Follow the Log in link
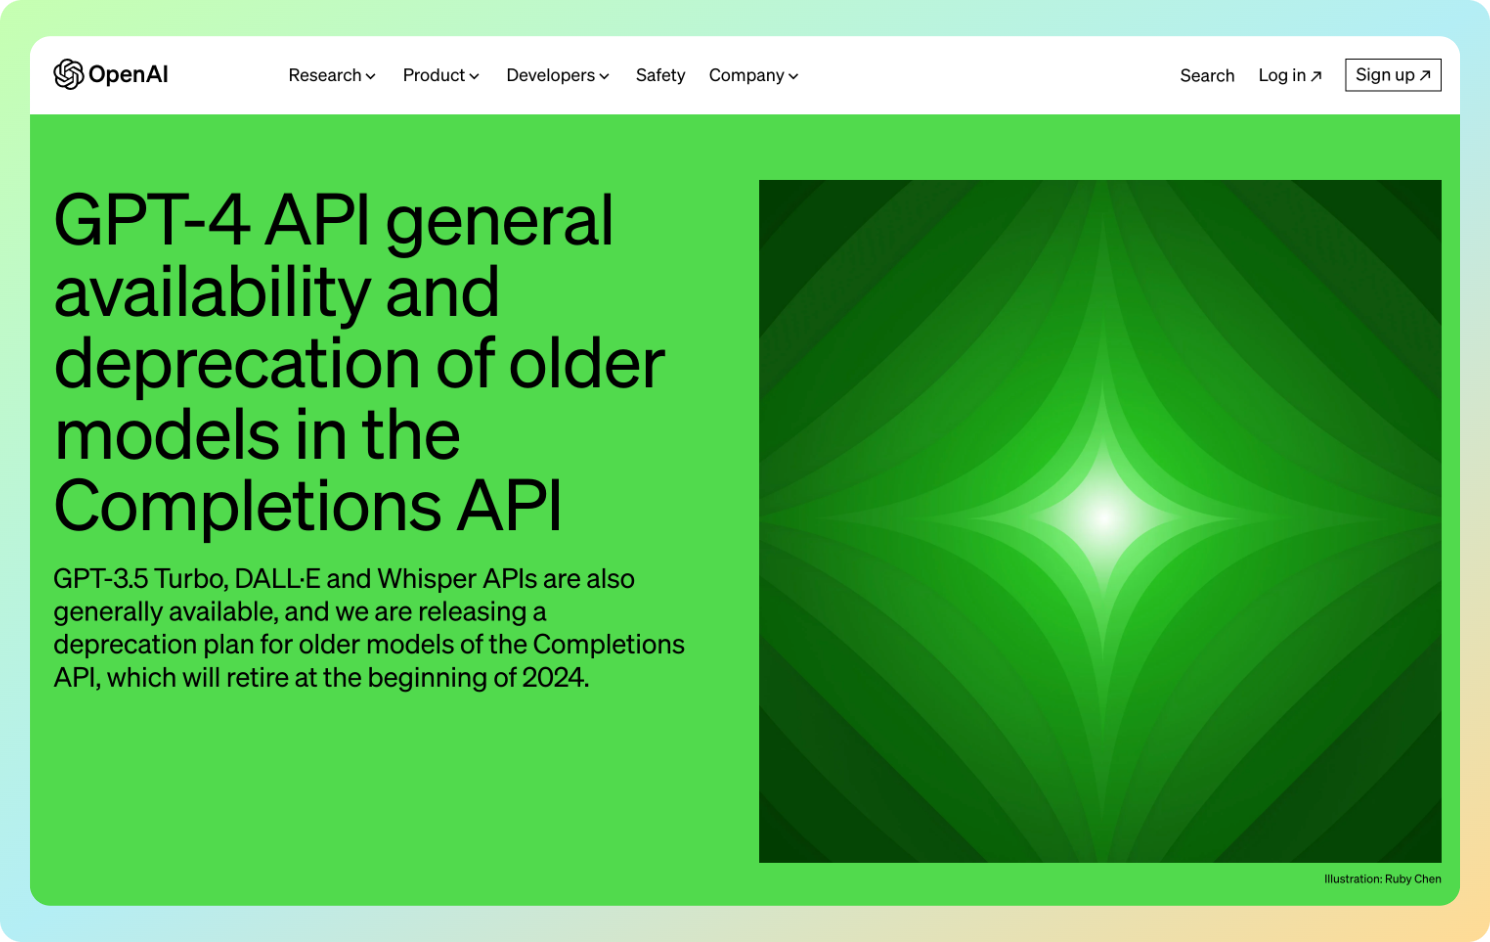Image resolution: width=1490 pixels, height=942 pixels. (1290, 75)
